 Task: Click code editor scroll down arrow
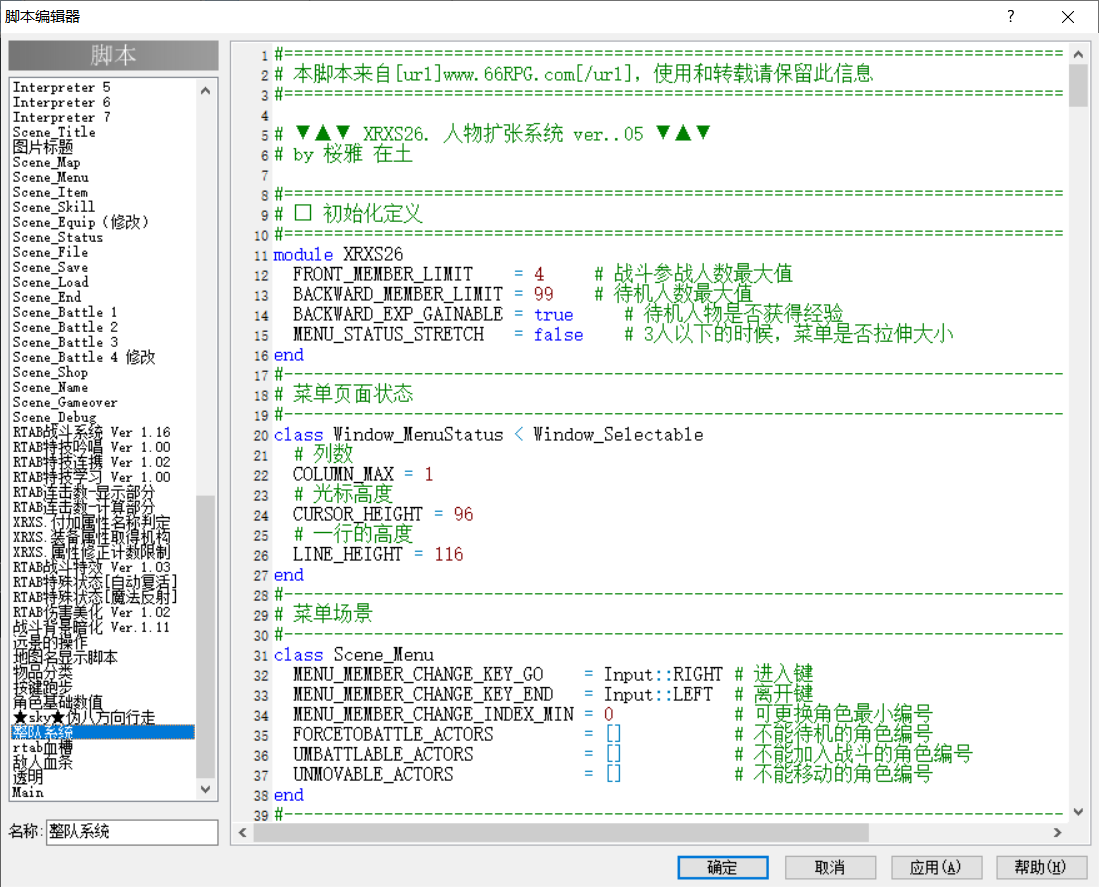[x=1078, y=811]
